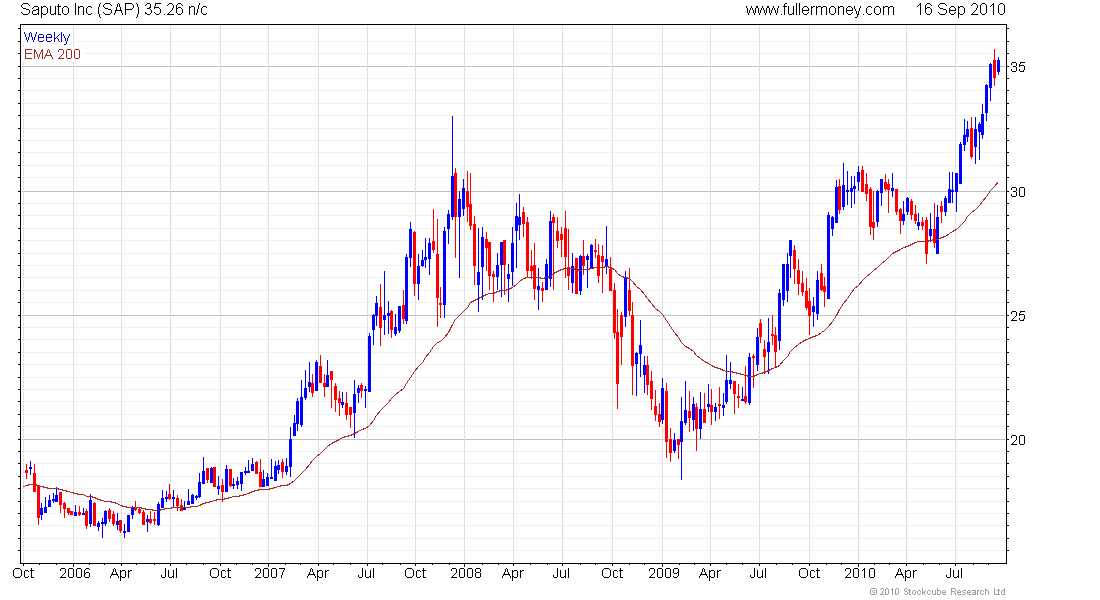Select the red 'EMA 200' legend label

click(52, 54)
